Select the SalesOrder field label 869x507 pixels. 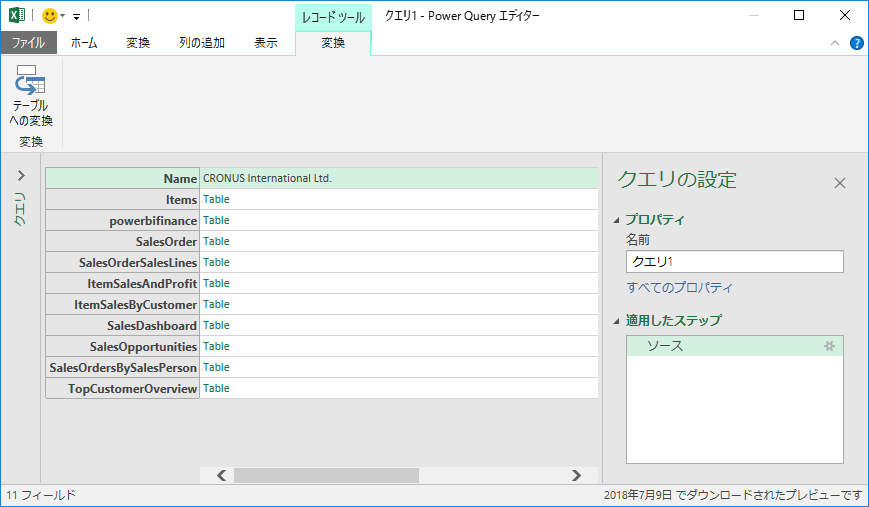click(x=122, y=242)
